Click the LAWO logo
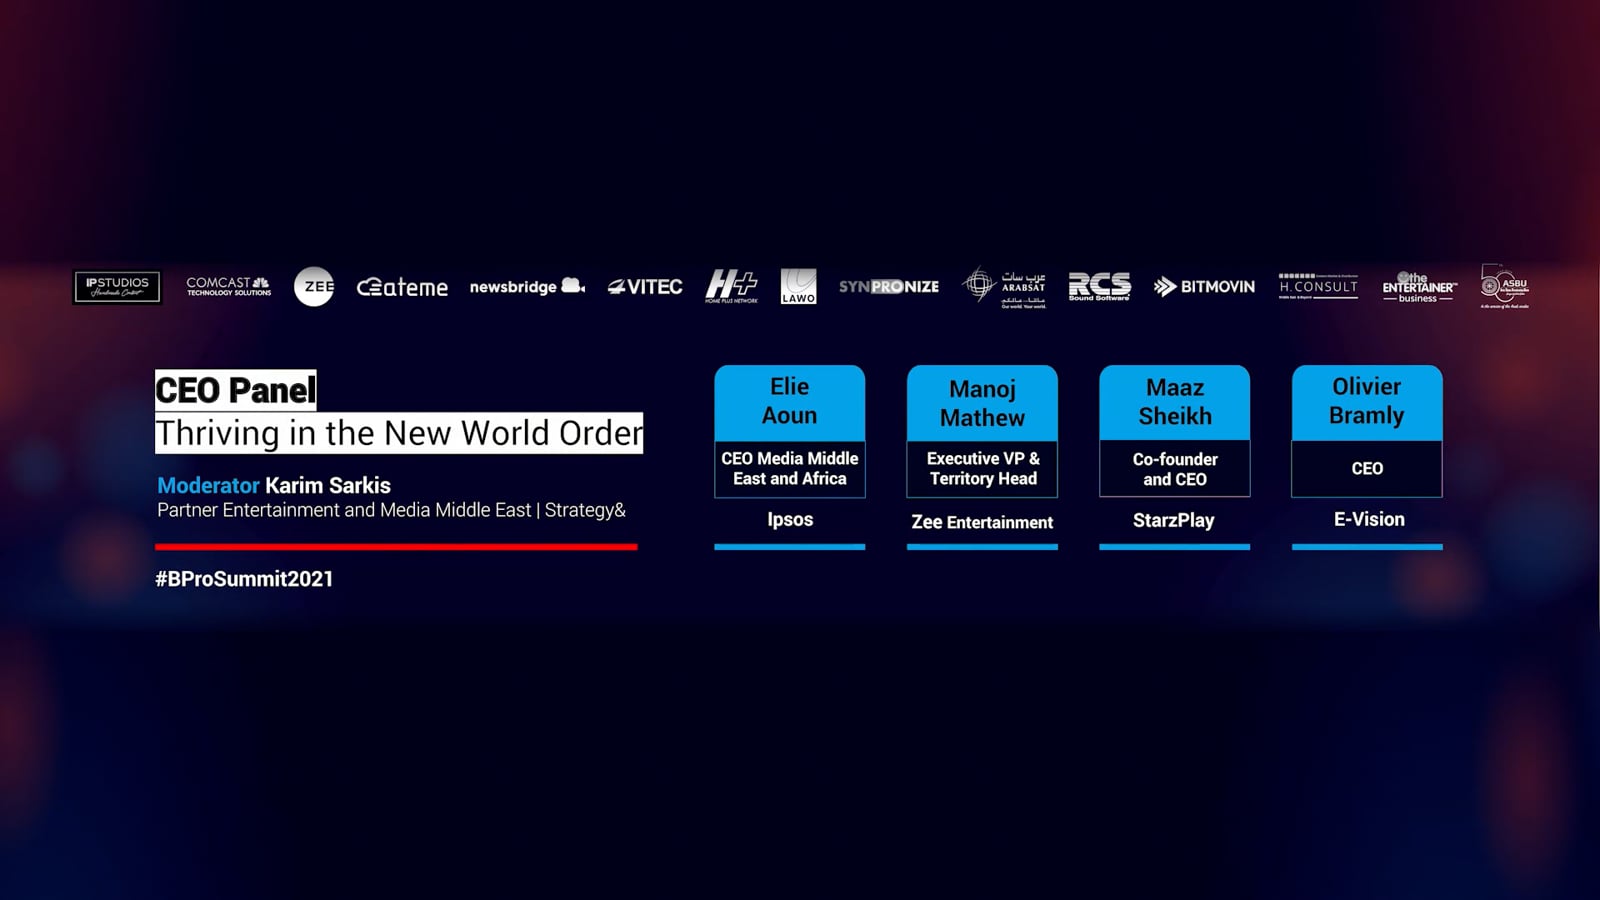The height and width of the screenshot is (900, 1600). click(798, 286)
